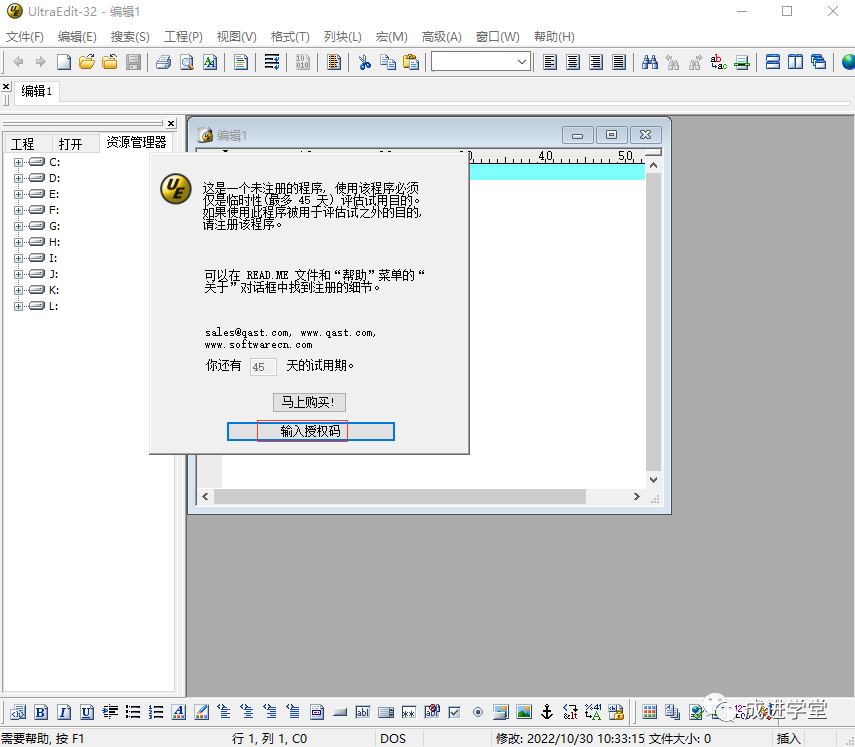
Task: Click the HTML table grid icon
Action: click(649, 712)
